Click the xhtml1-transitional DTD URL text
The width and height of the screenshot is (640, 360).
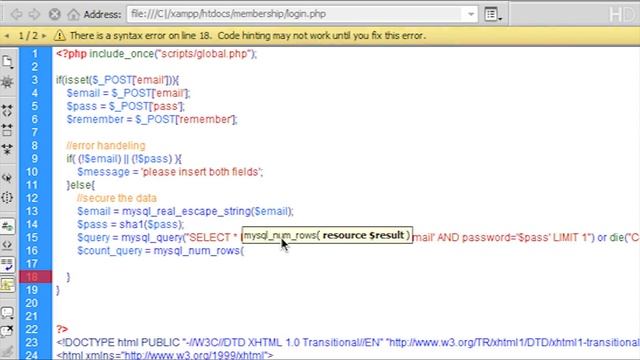point(514,342)
